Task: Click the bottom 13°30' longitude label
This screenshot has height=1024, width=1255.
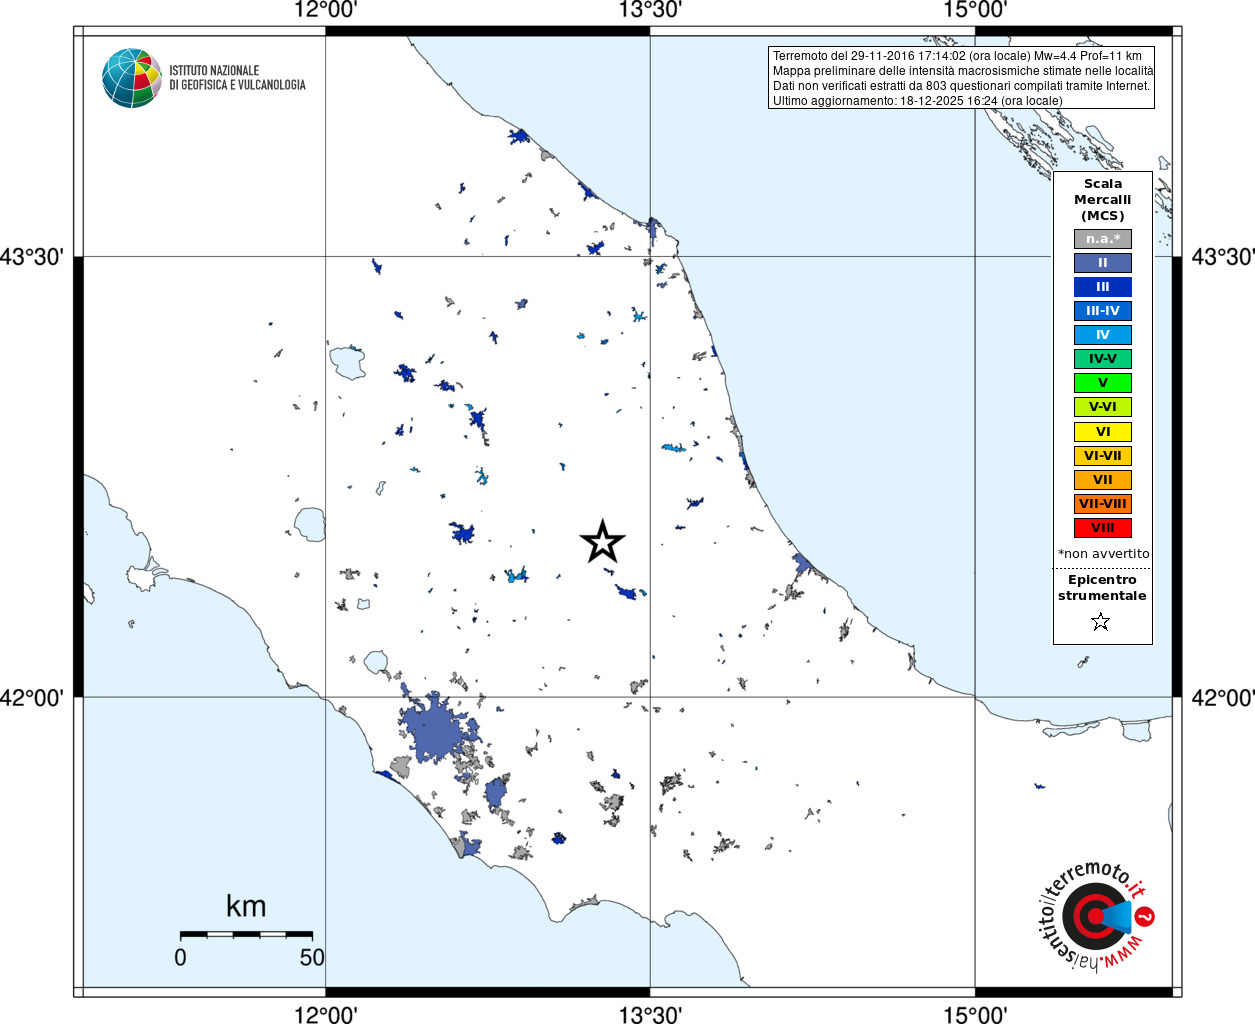Action: [x=650, y=1014]
